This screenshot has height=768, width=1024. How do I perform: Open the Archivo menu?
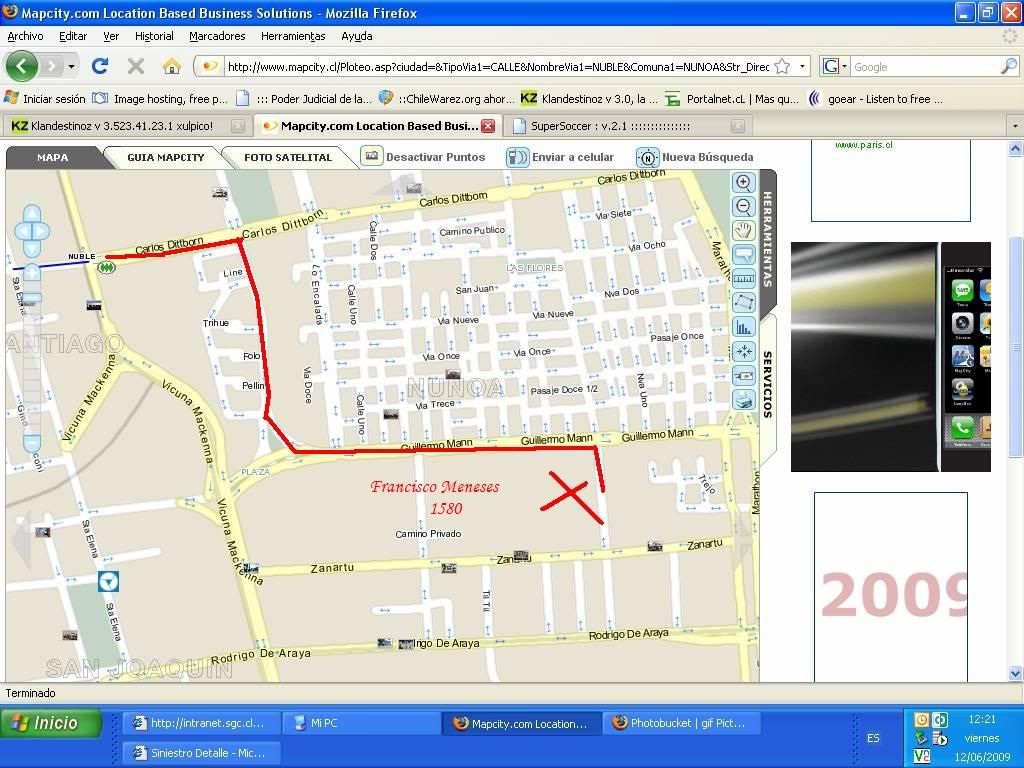click(25, 37)
